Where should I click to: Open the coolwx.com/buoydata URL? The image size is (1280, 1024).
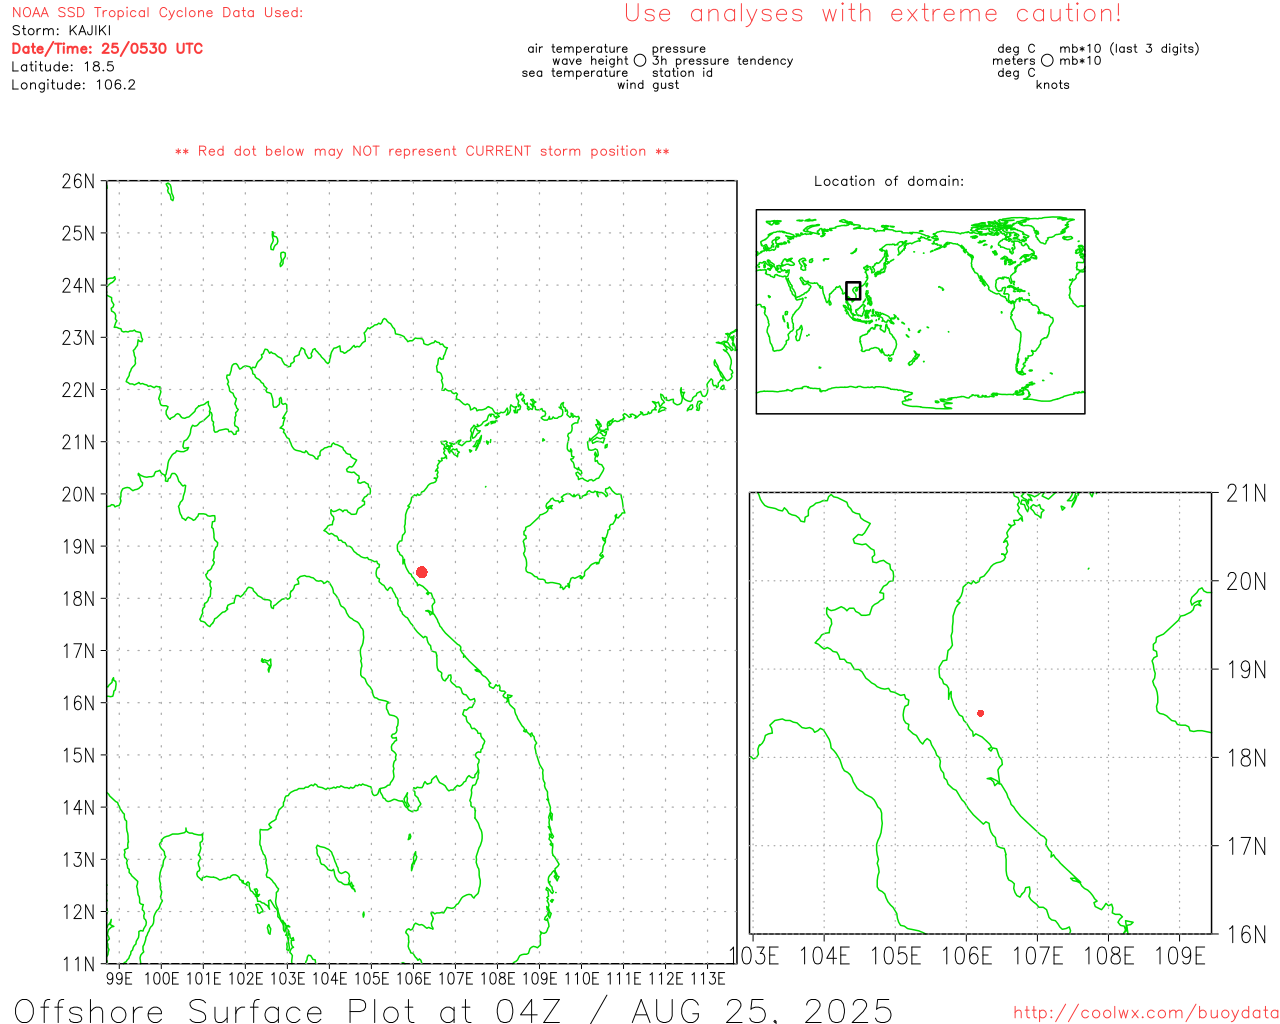tap(1146, 1012)
